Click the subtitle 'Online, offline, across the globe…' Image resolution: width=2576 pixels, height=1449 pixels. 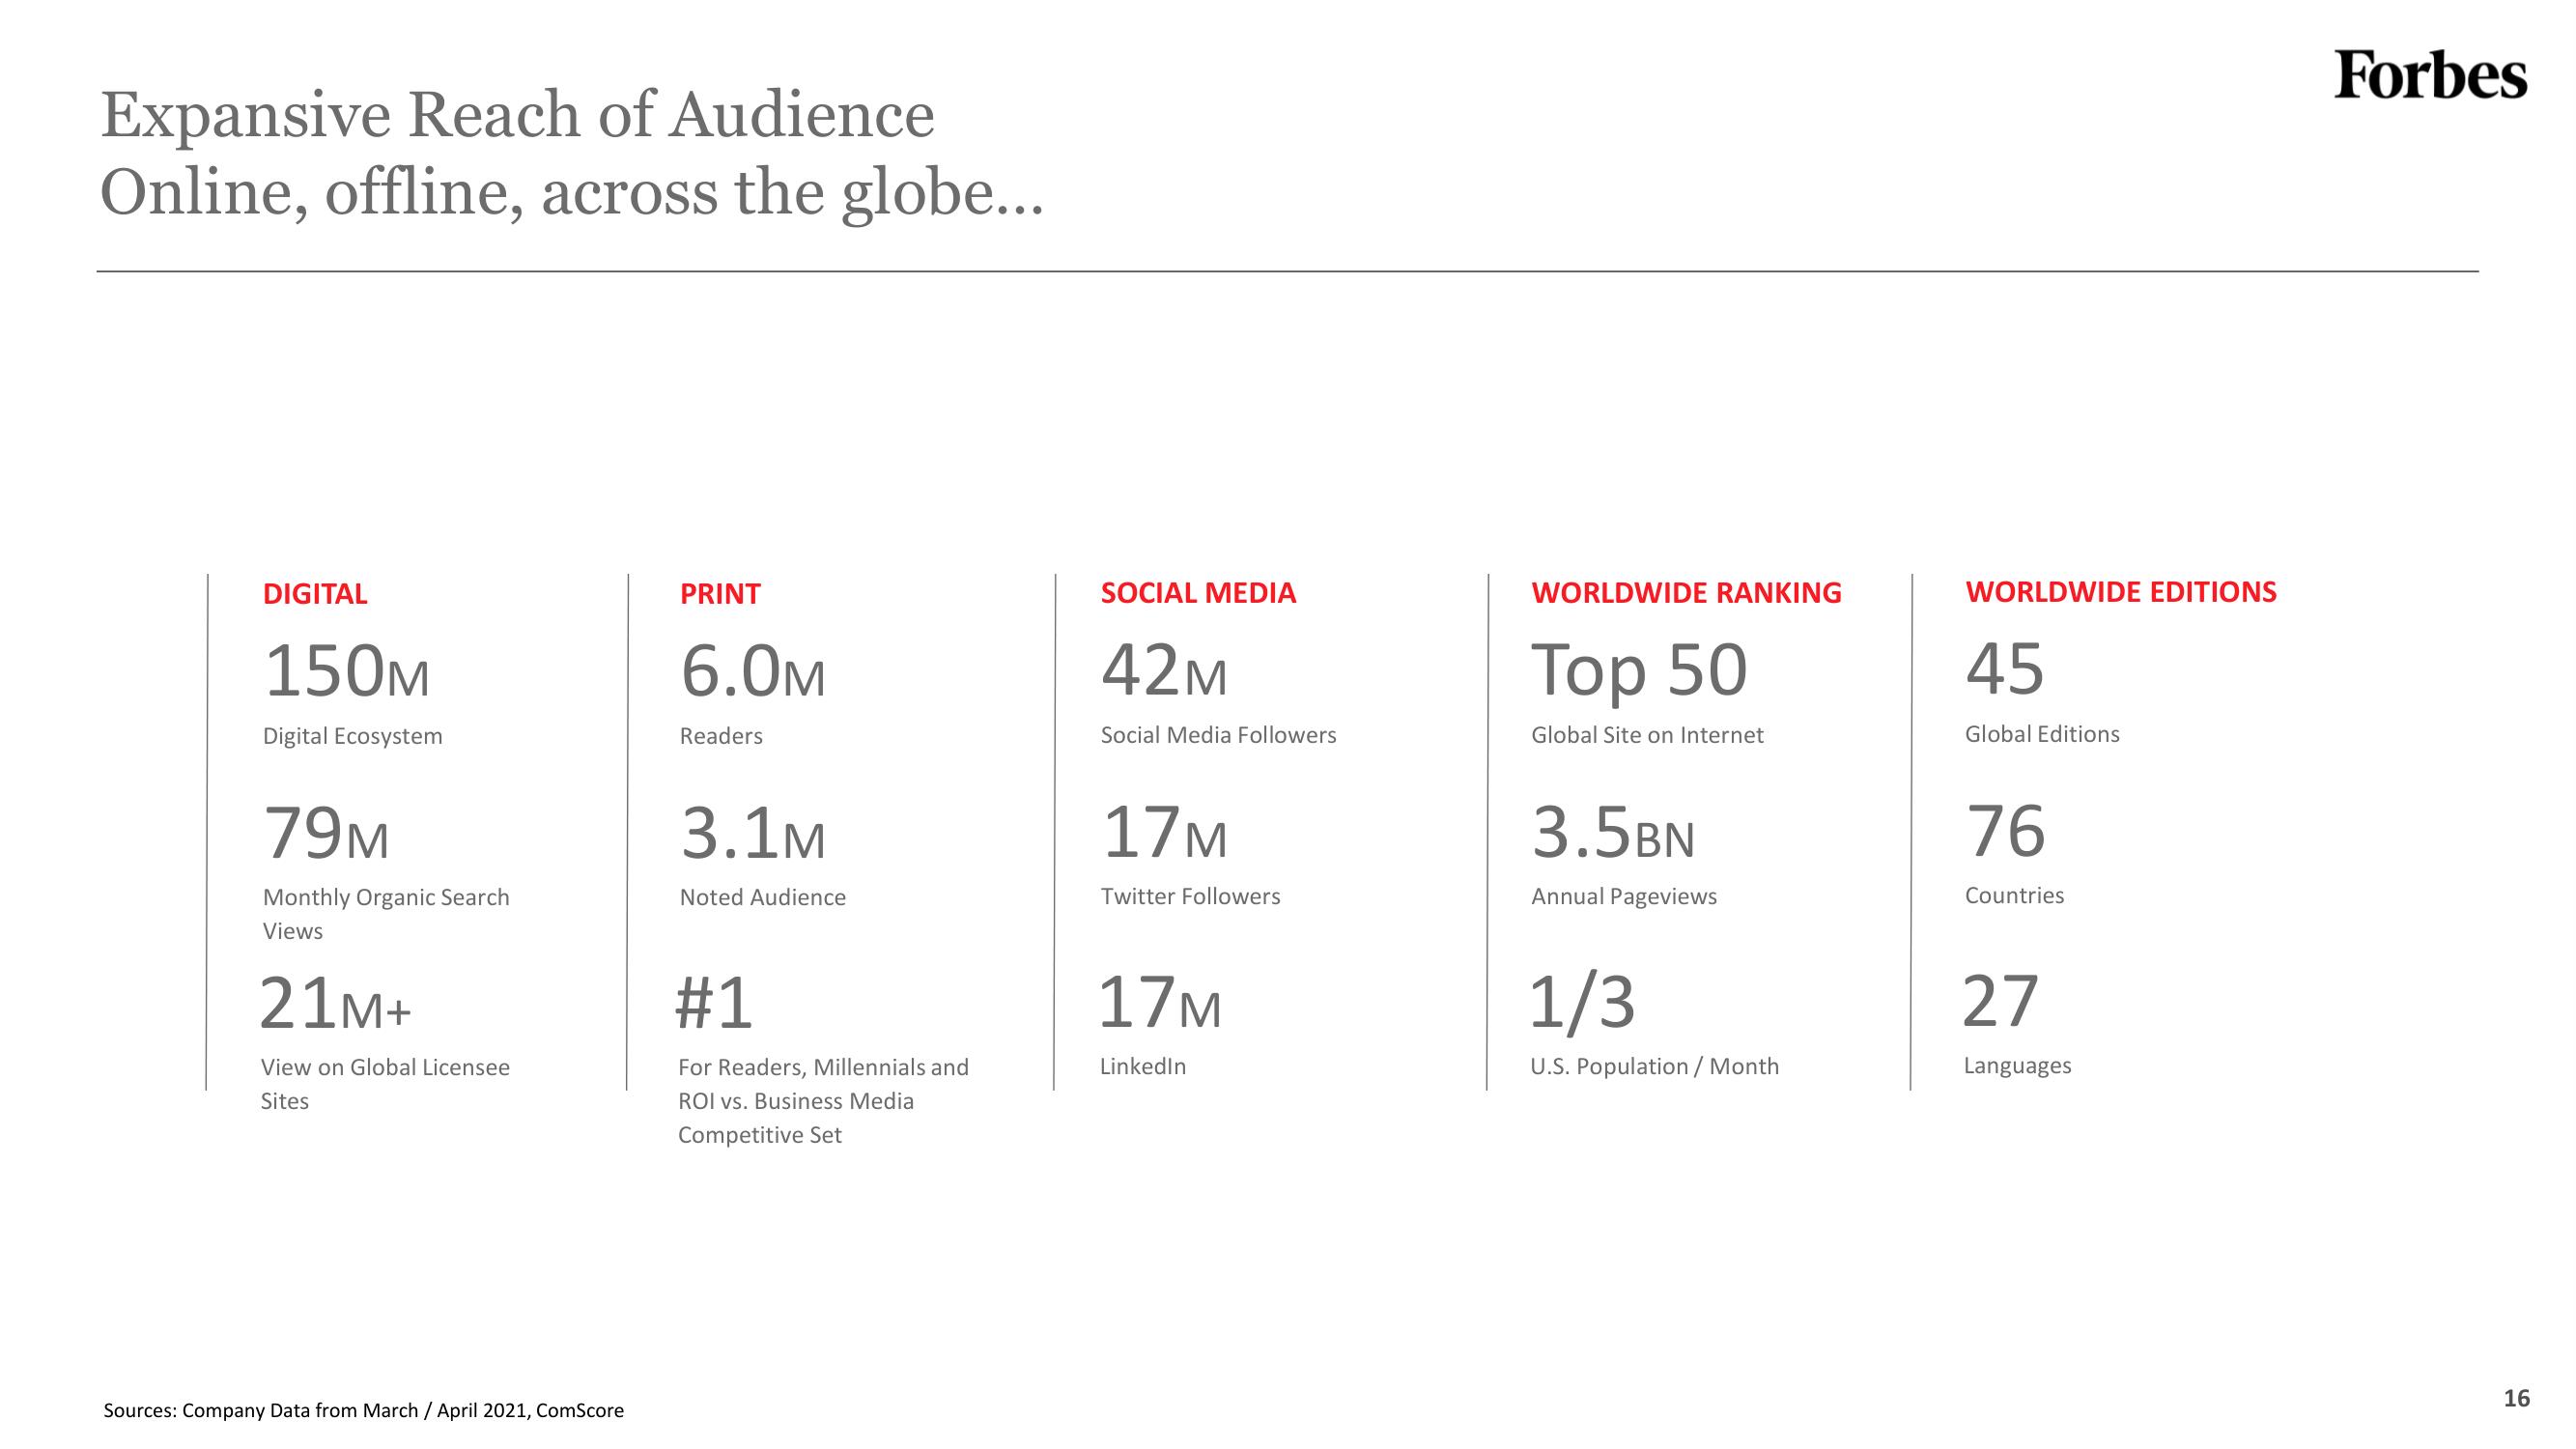(571, 192)
